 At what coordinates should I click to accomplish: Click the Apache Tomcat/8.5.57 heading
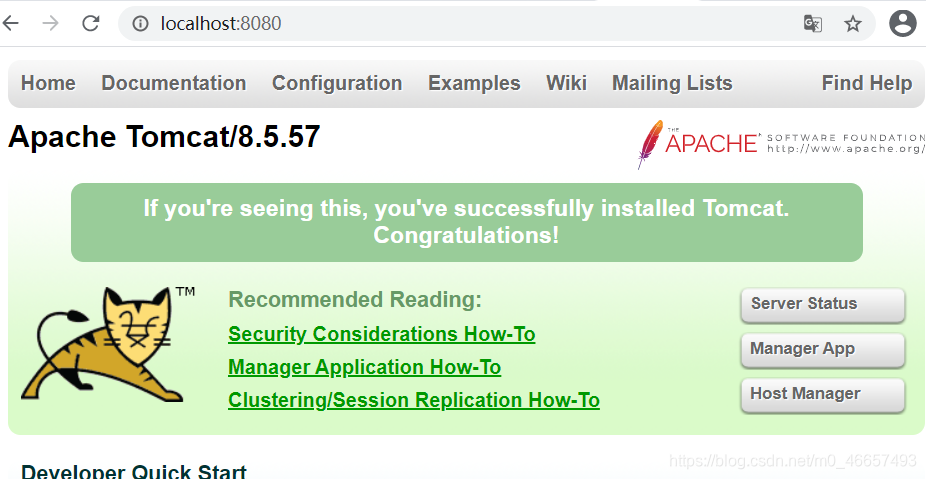(x=164, y=137)
